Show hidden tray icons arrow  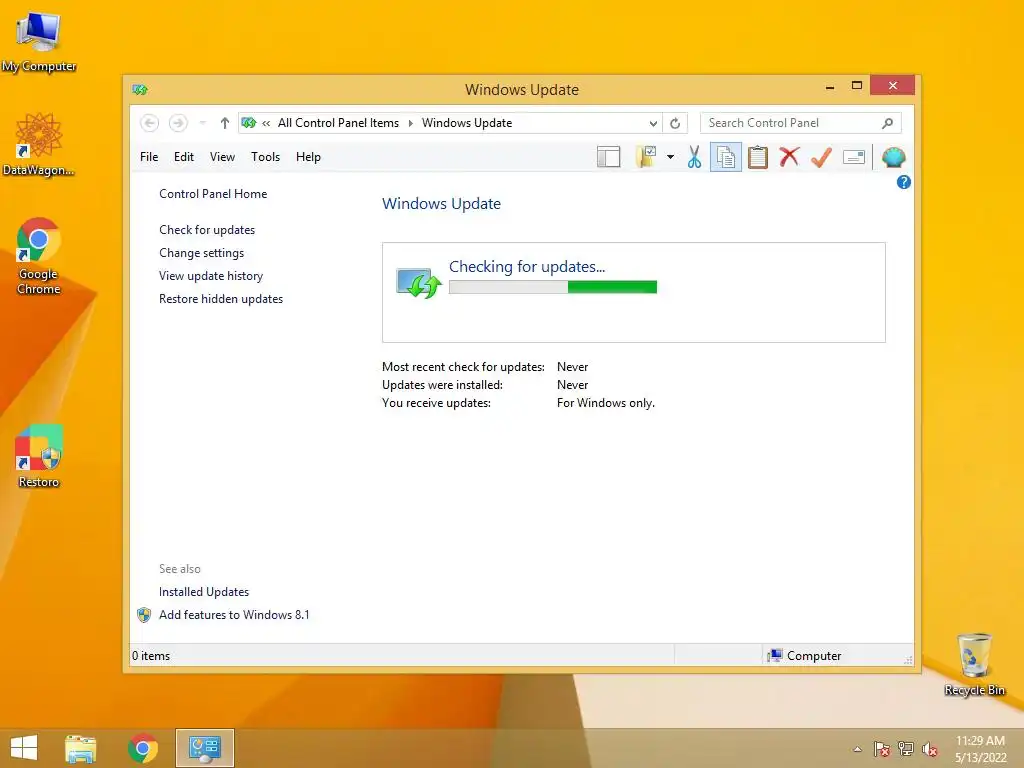857,749
